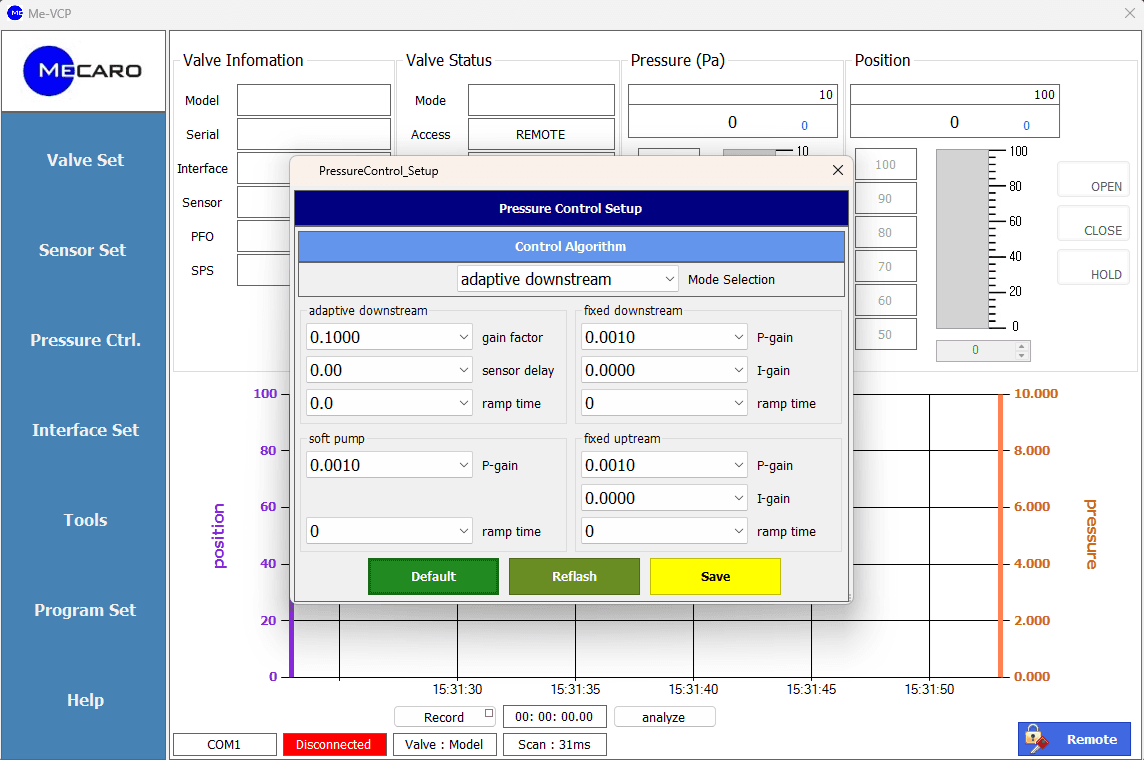
Task: Click the Me-VCP icon in the title bar
Action: point(13,13)
